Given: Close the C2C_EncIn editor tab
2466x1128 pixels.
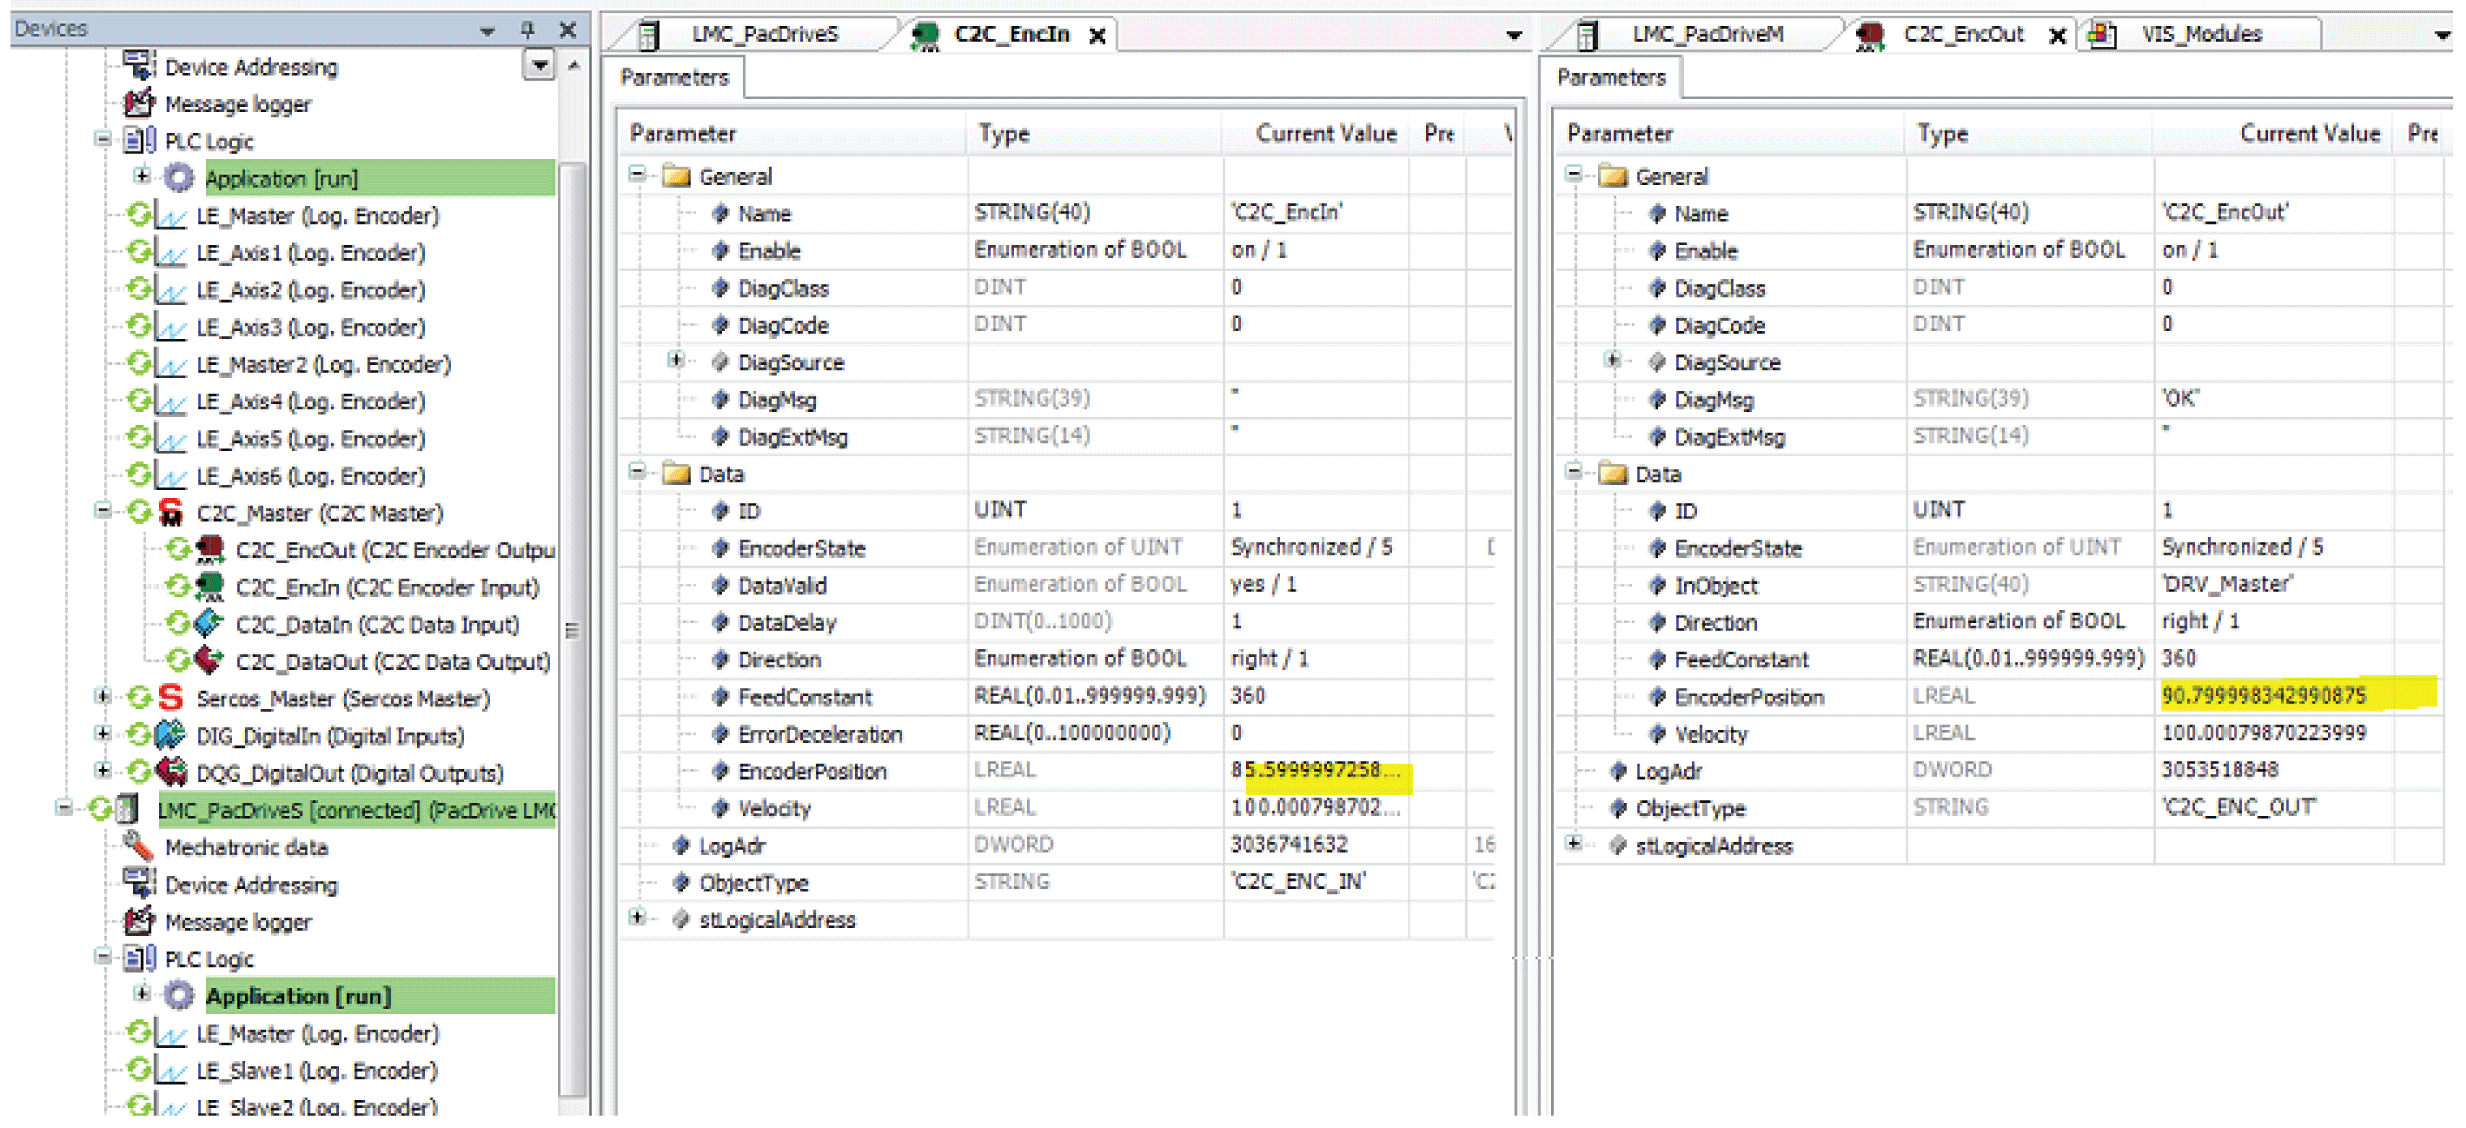Looking at the screenshot, I should point(1097,36).
